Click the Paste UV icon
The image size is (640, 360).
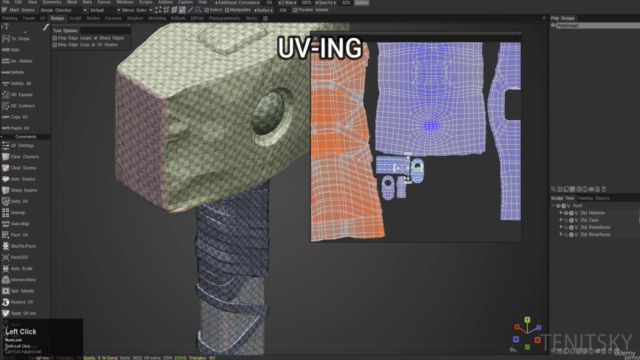pos(5,128)
